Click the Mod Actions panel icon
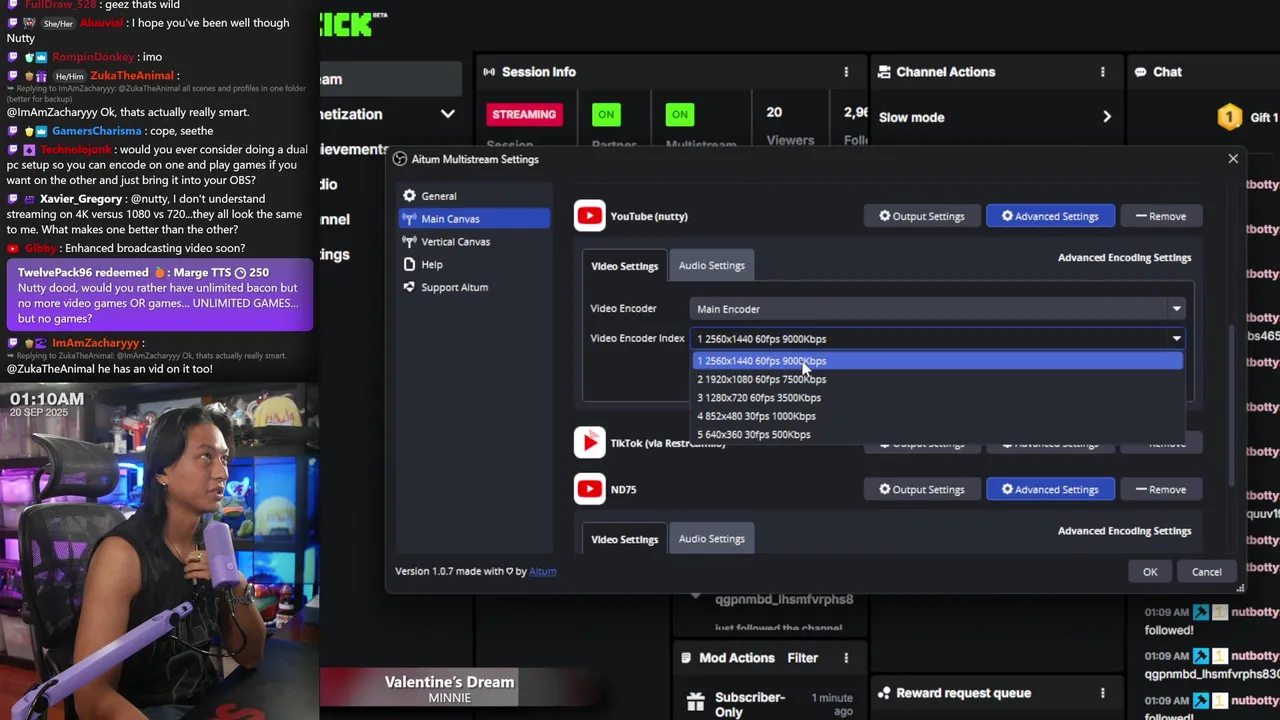 [x=687, y=658]
